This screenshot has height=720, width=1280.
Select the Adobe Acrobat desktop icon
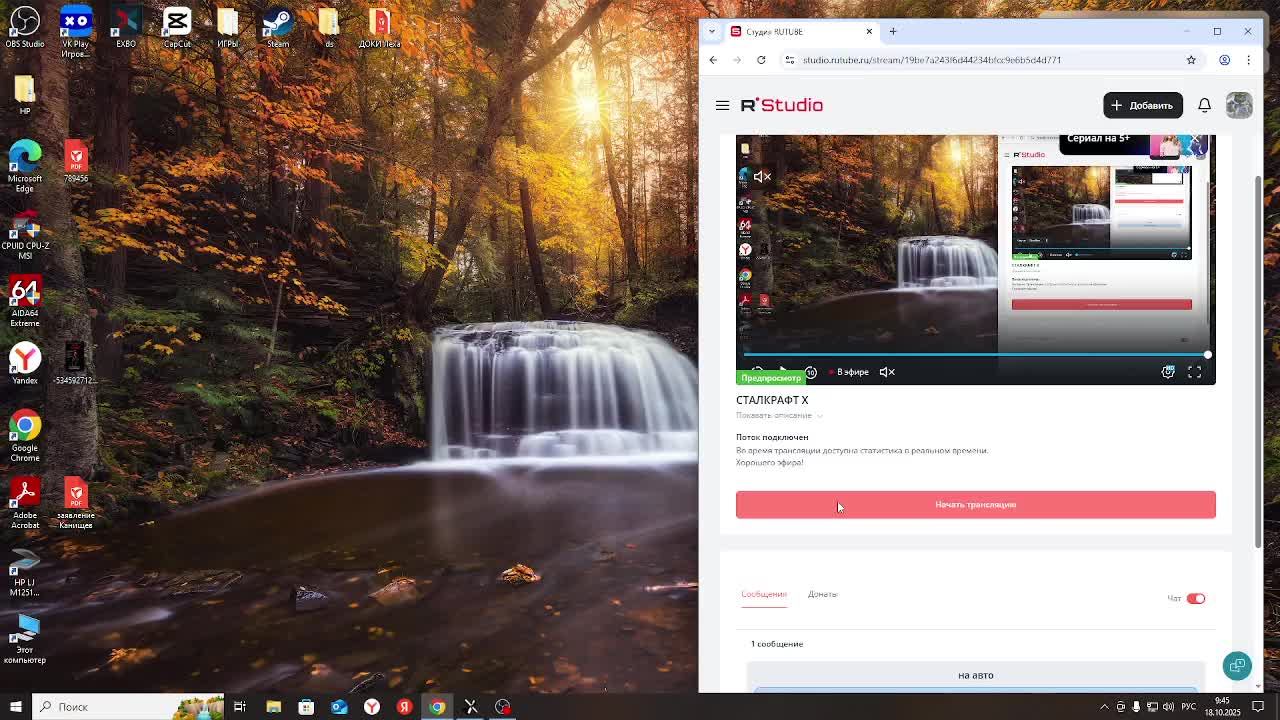[x=25, y=503]
